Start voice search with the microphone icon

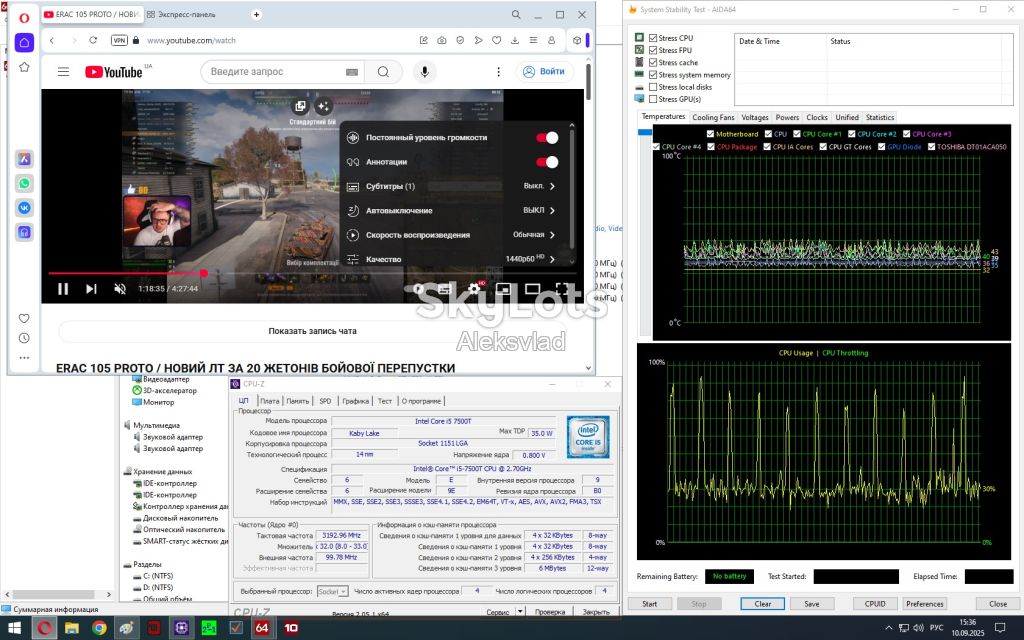click(x=424, y=72)
